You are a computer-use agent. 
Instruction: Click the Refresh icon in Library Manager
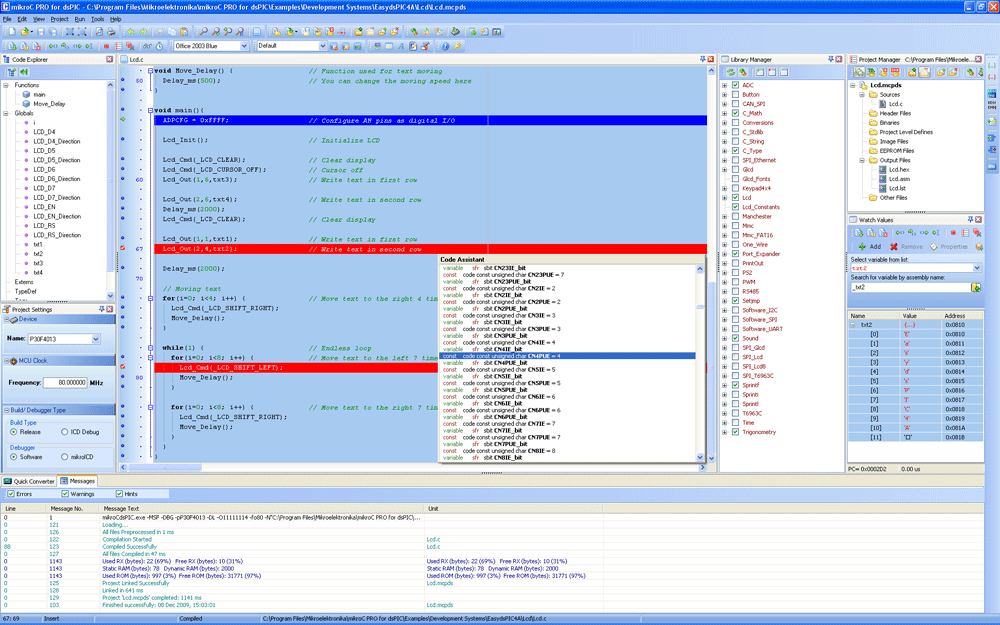pyautogui.click(x=731, y=72)
